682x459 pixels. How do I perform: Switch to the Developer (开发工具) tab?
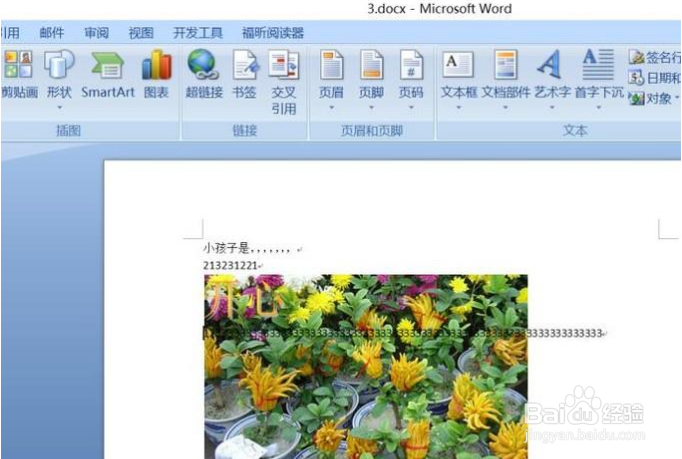198,33
